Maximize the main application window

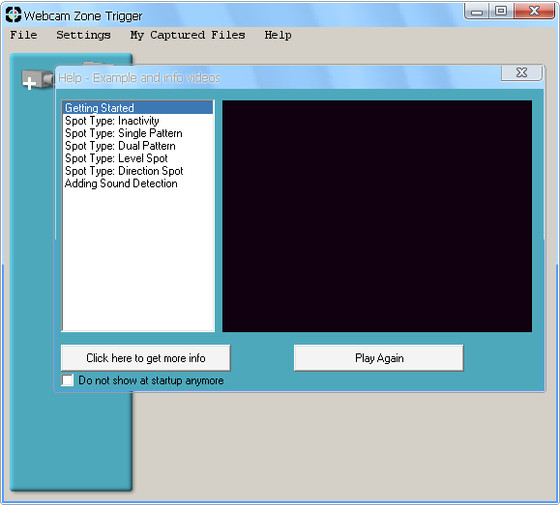point(501,11)
